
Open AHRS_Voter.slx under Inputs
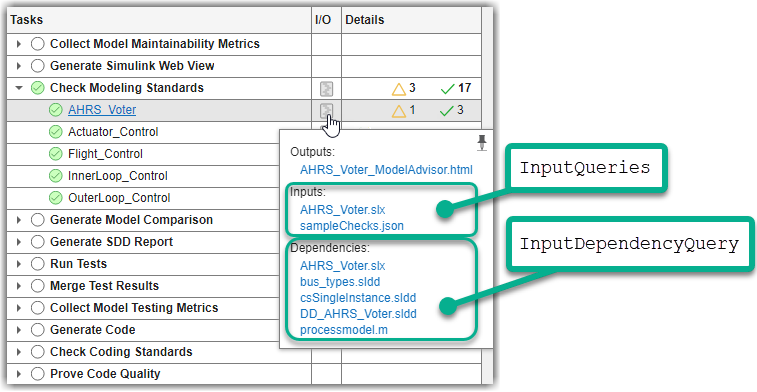pyautogui.click(x=342, y=210)
